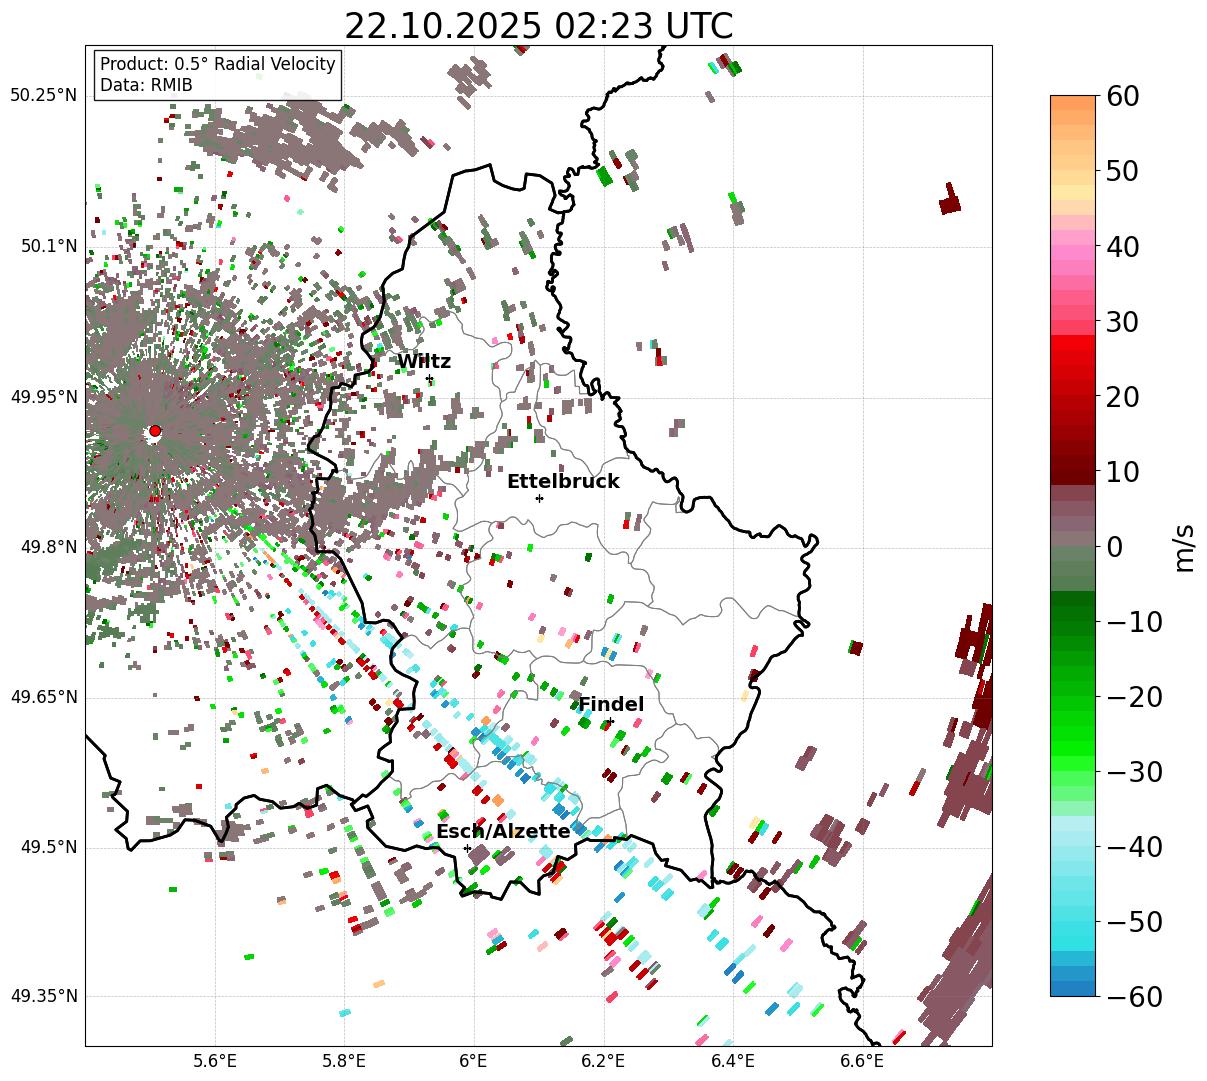
Task: Click the 49.5°N latitude tick label
Action: click(x=48, y=847)
